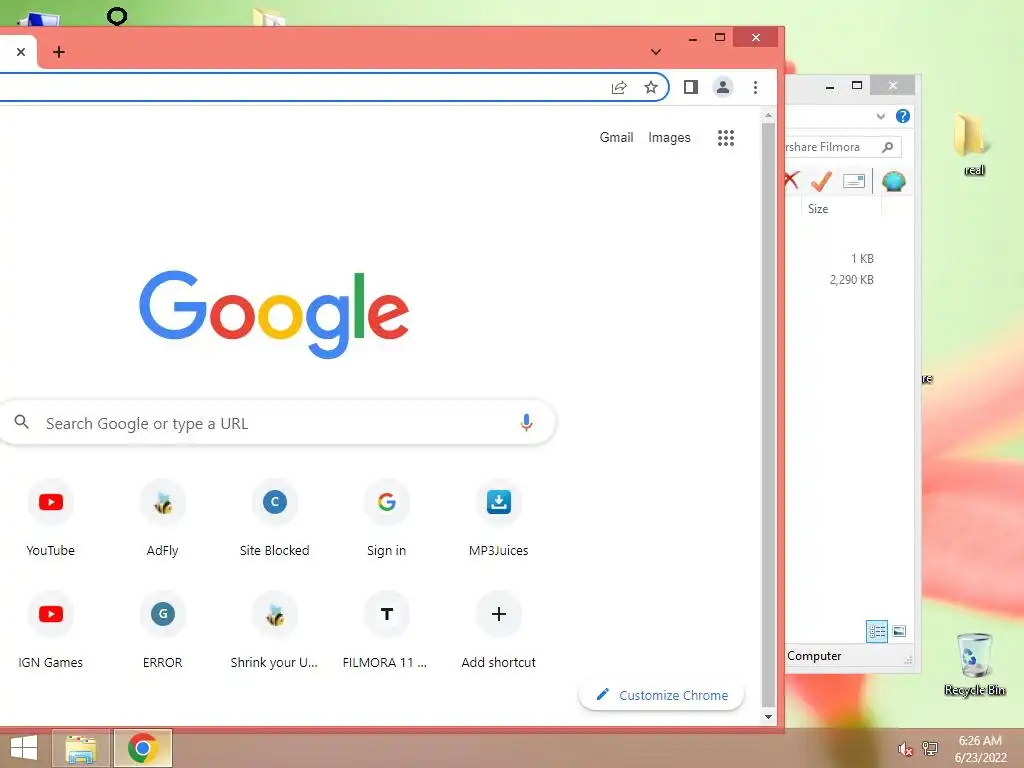
Task: Click the blue shell icon in Explorer toolbar
Action: click(x=893, y=181)
